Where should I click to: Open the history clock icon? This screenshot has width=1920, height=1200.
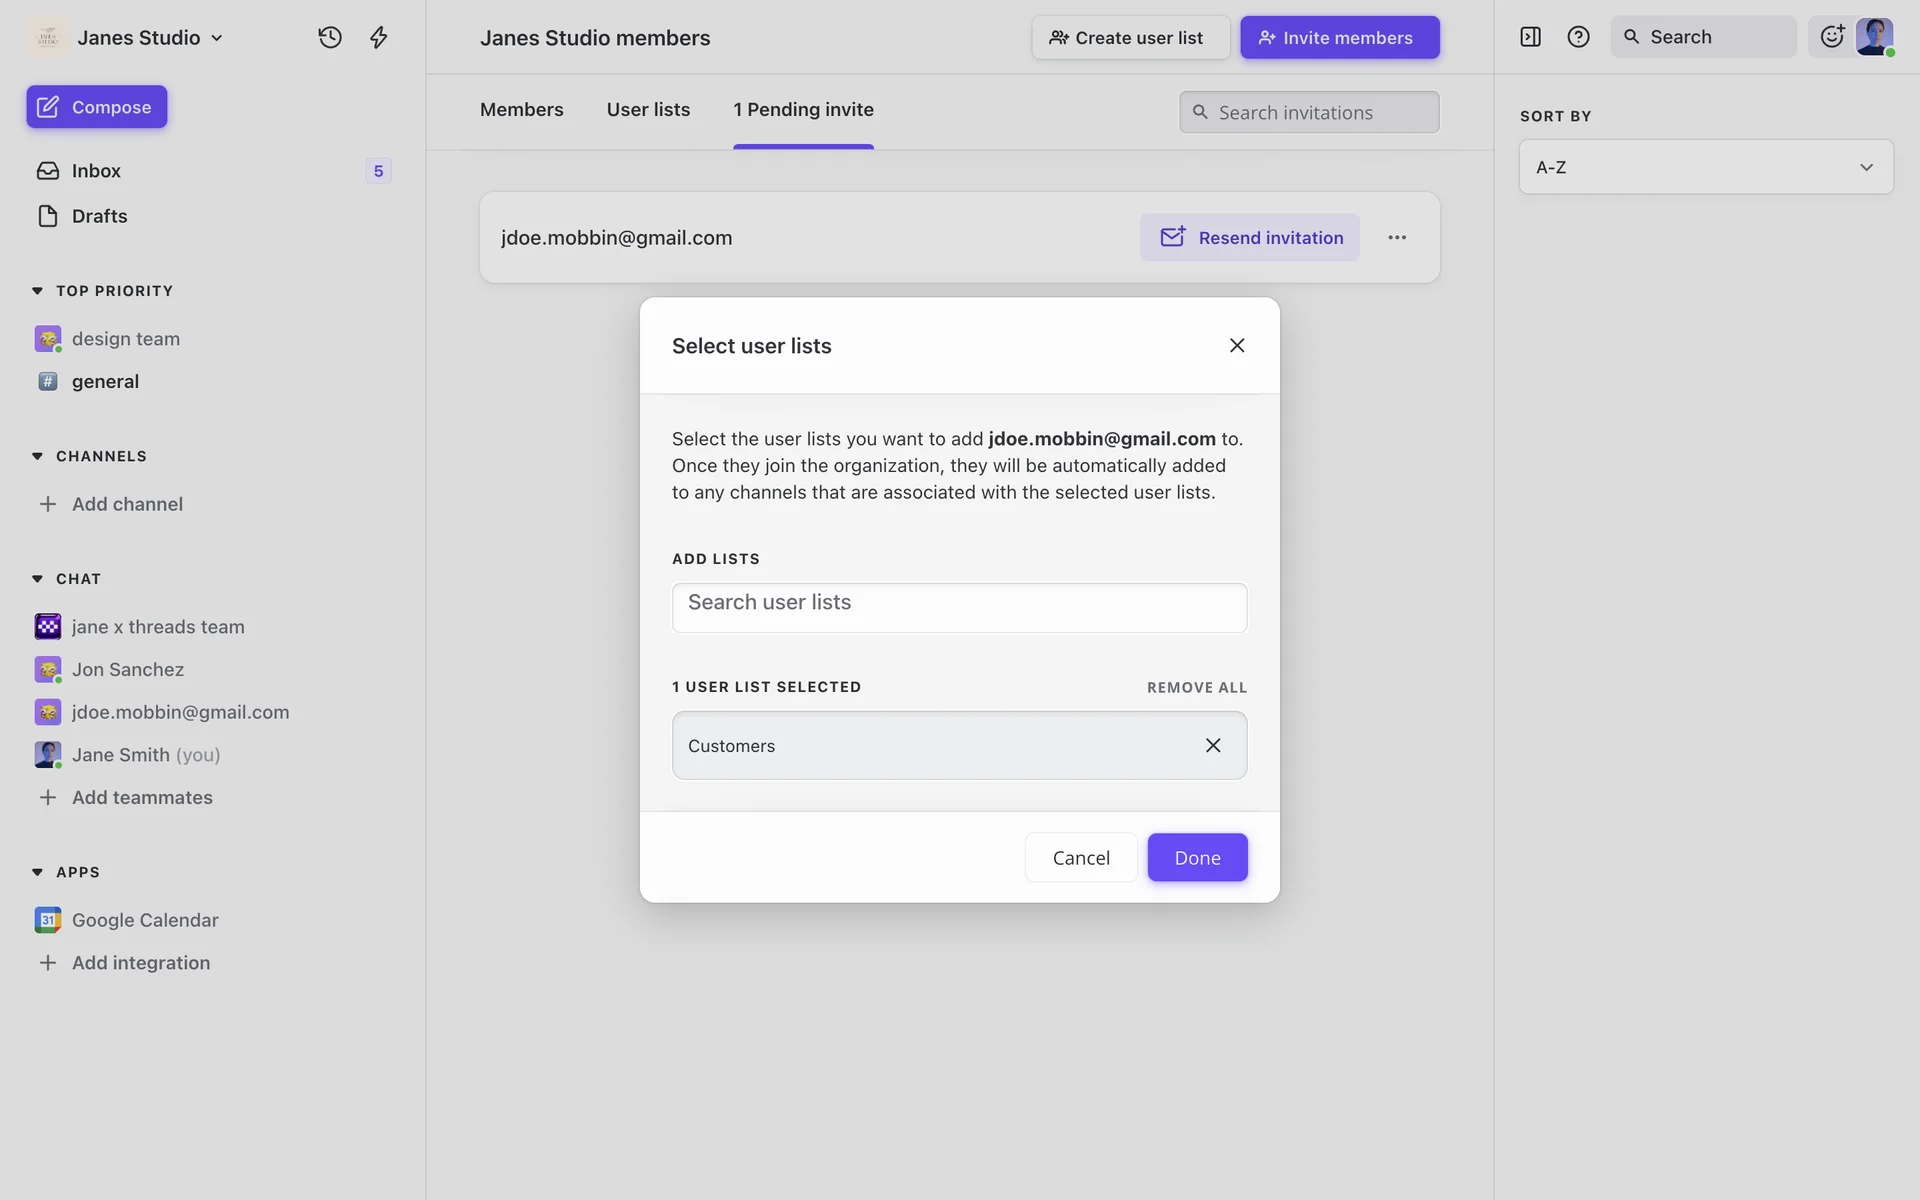click(x=330, y=37)
